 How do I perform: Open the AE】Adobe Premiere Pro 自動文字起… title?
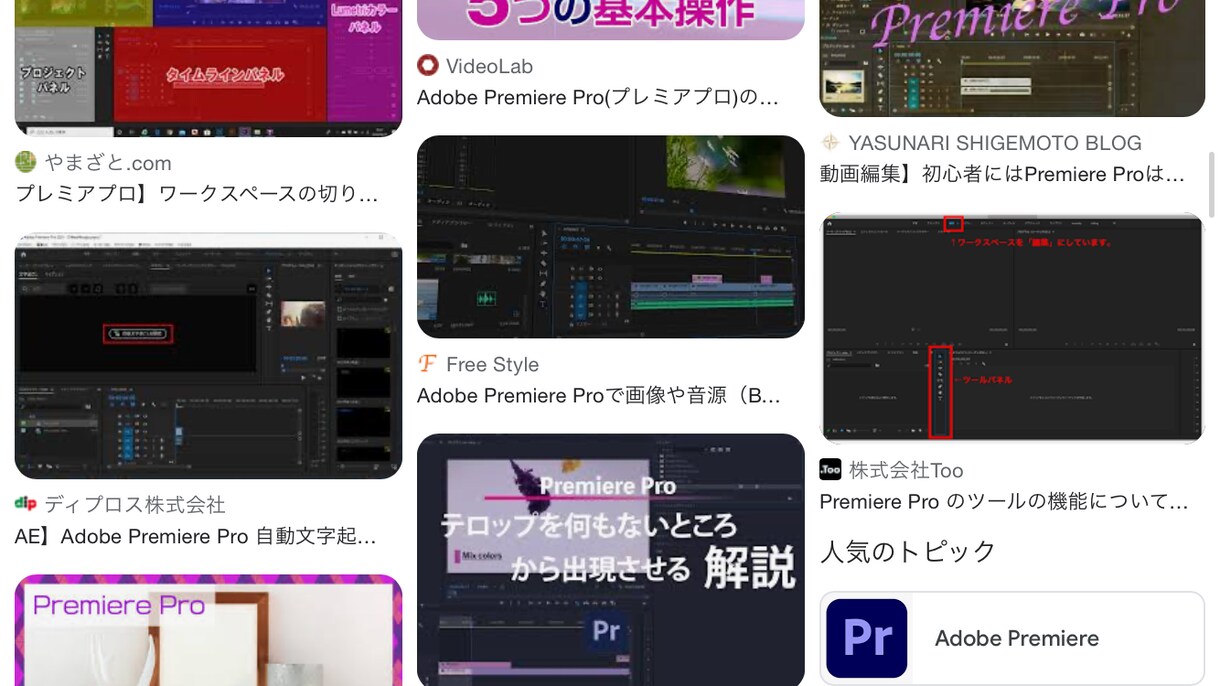pos(196,536)
